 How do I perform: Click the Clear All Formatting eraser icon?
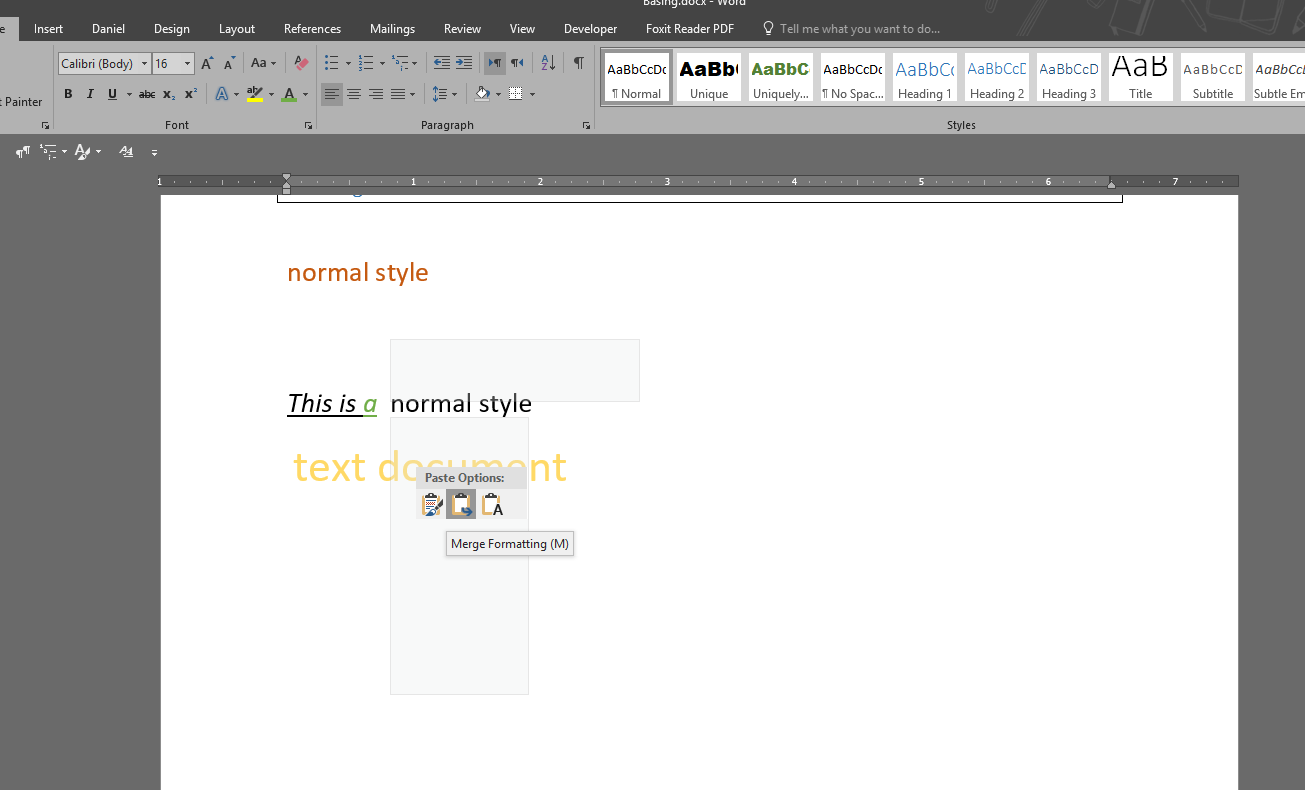[x=301, y=64]
